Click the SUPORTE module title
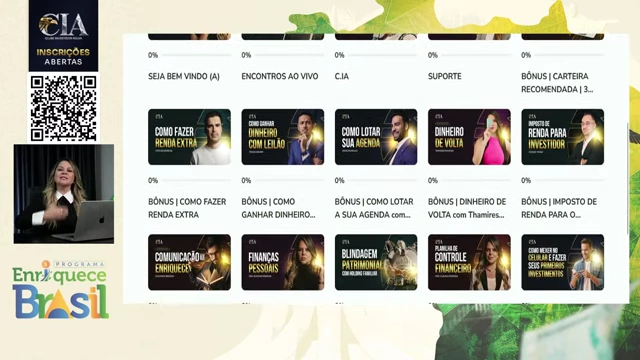Screen dimensions: 640x360 tap(444, 76)
